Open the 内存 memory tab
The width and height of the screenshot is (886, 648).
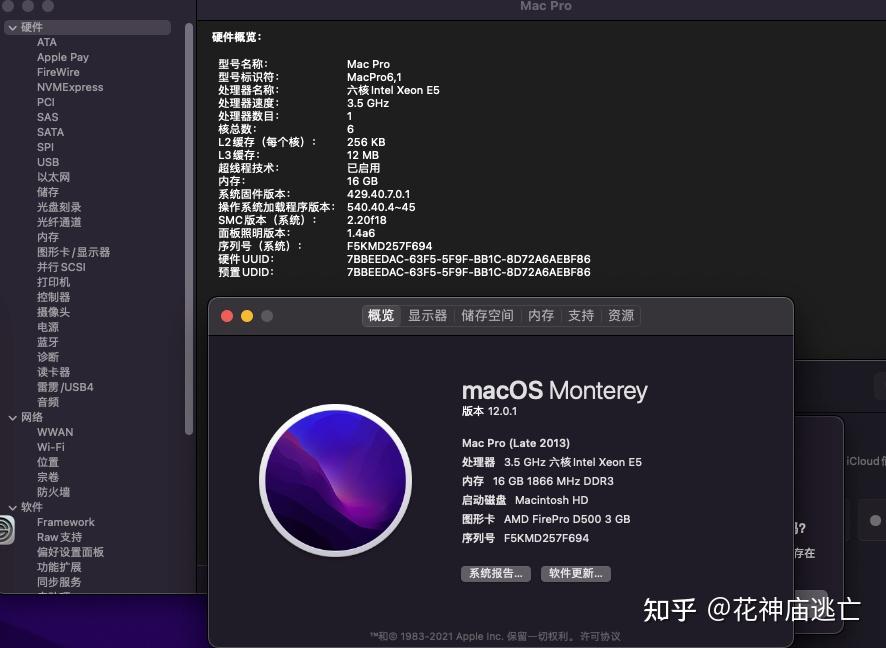click(x=541, y=315)
